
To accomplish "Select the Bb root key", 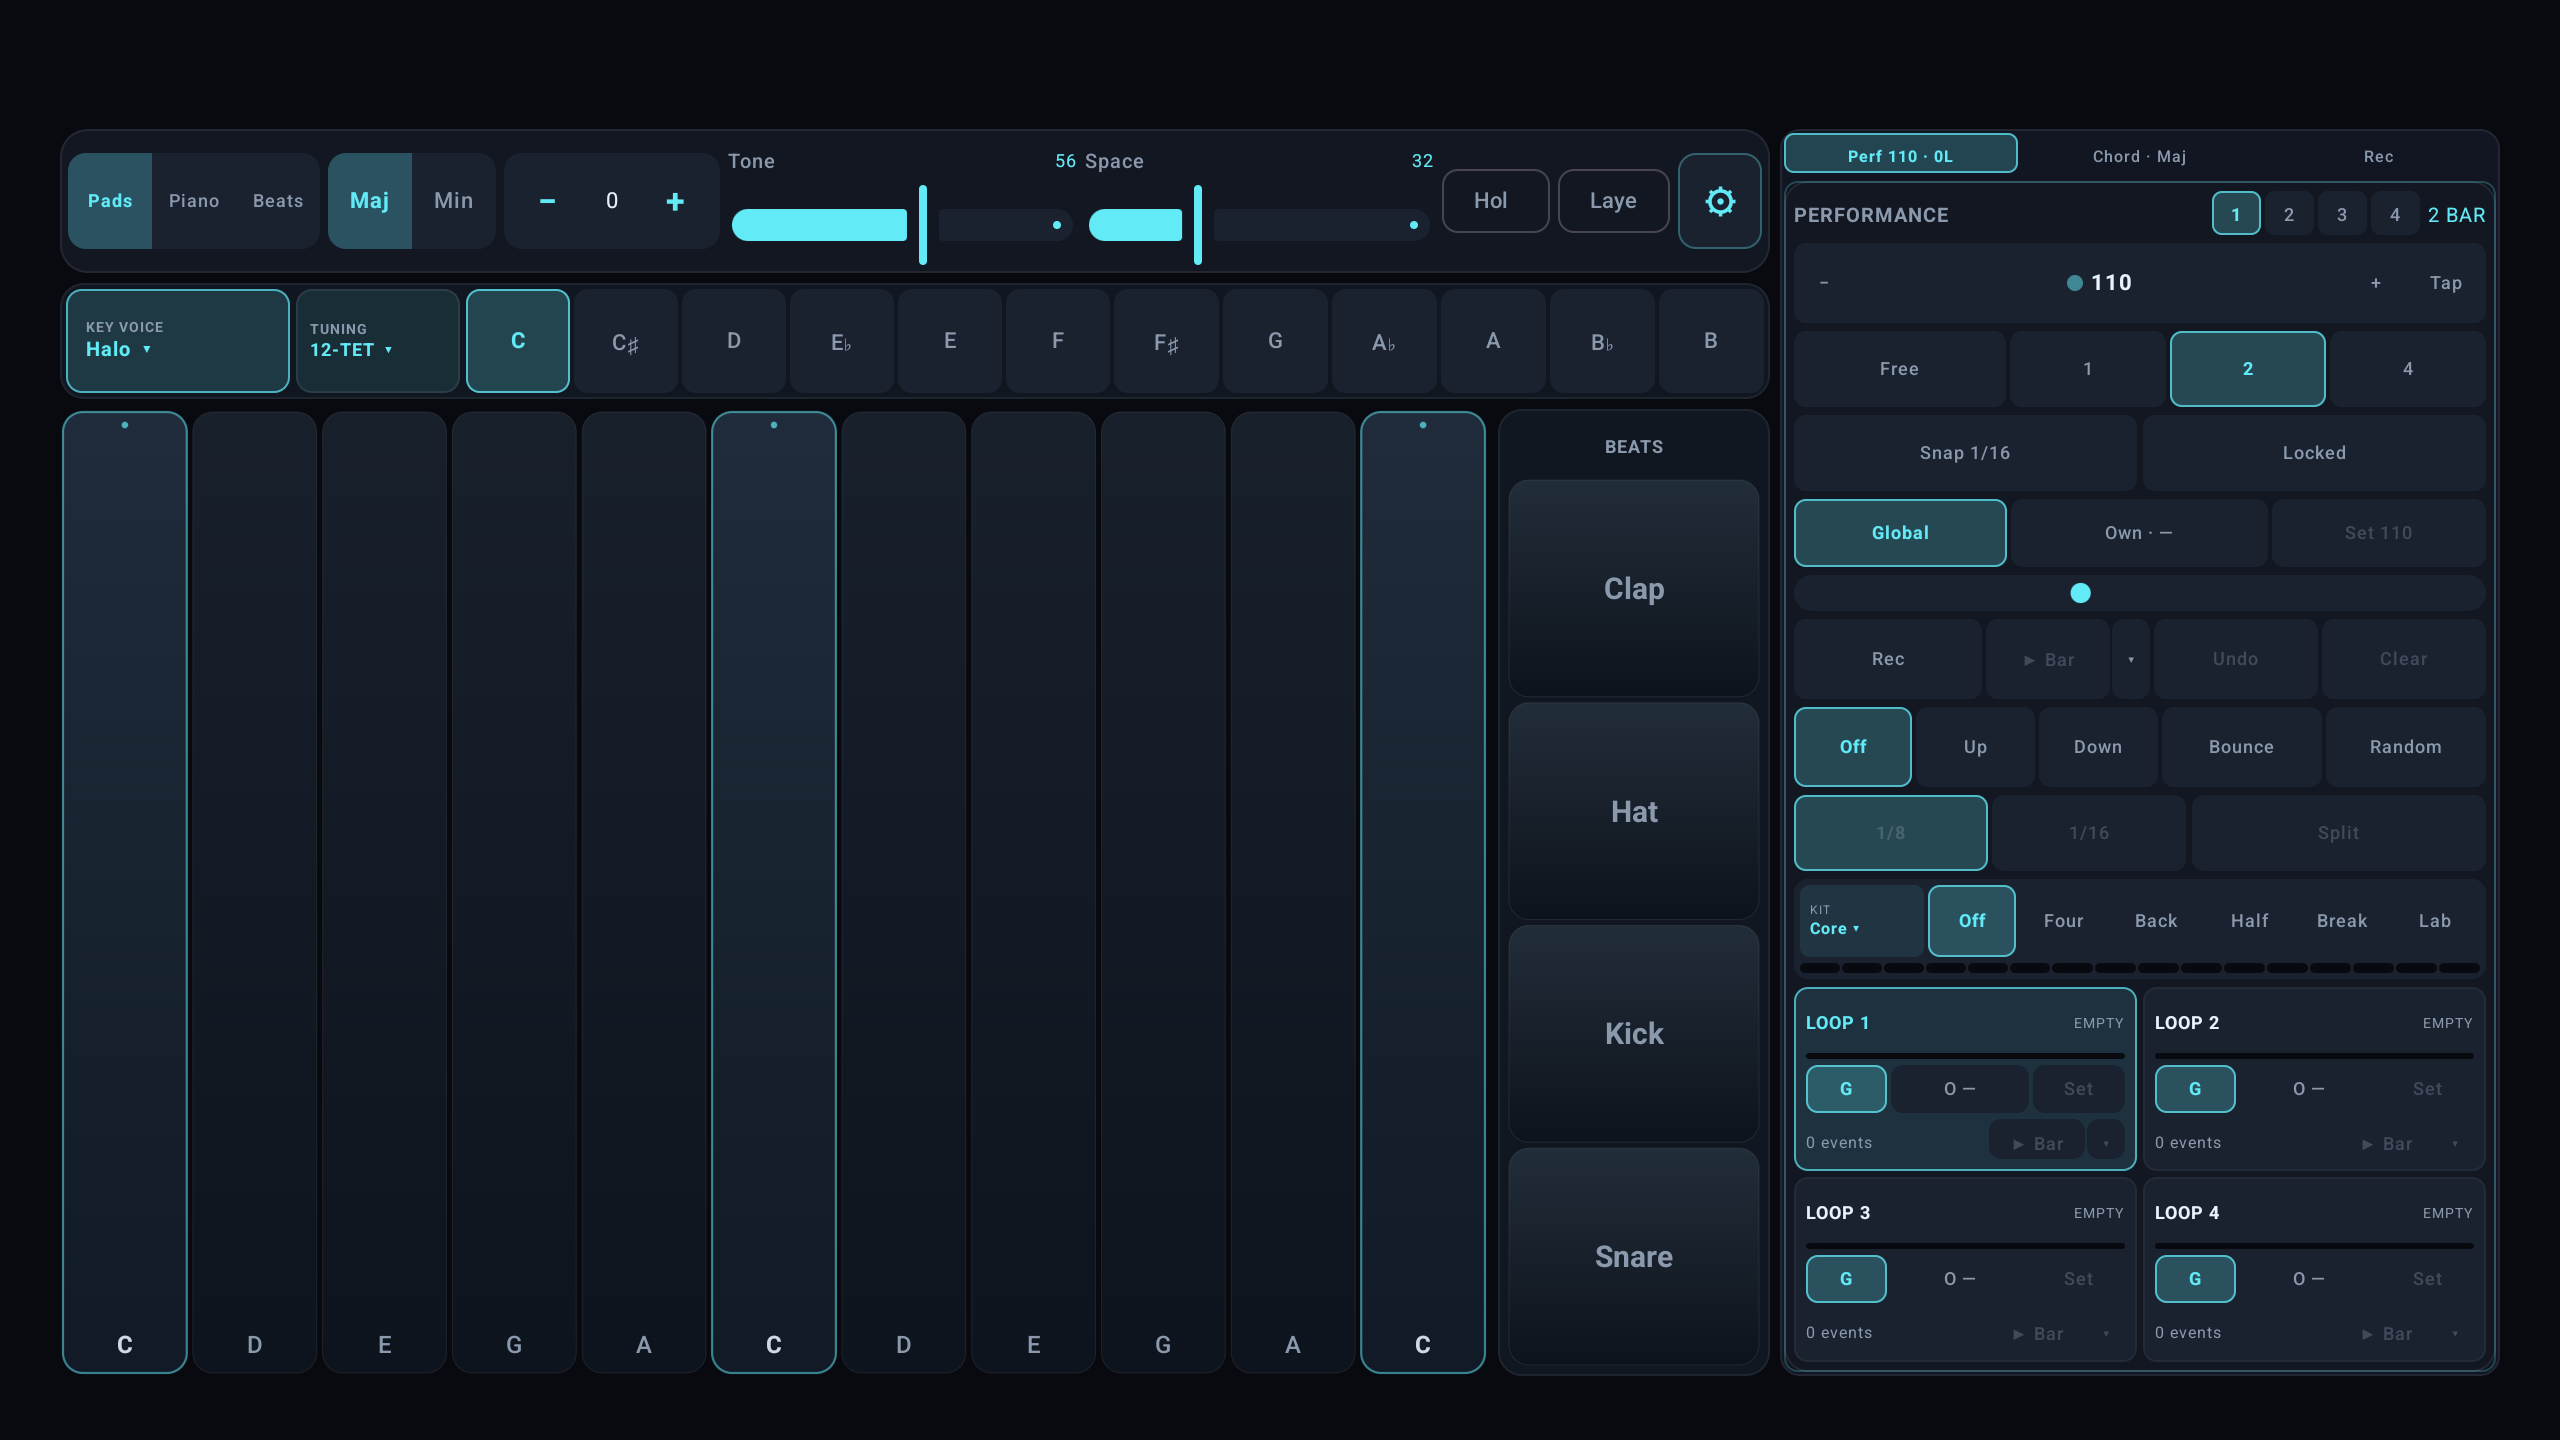I will (1601, 341).
